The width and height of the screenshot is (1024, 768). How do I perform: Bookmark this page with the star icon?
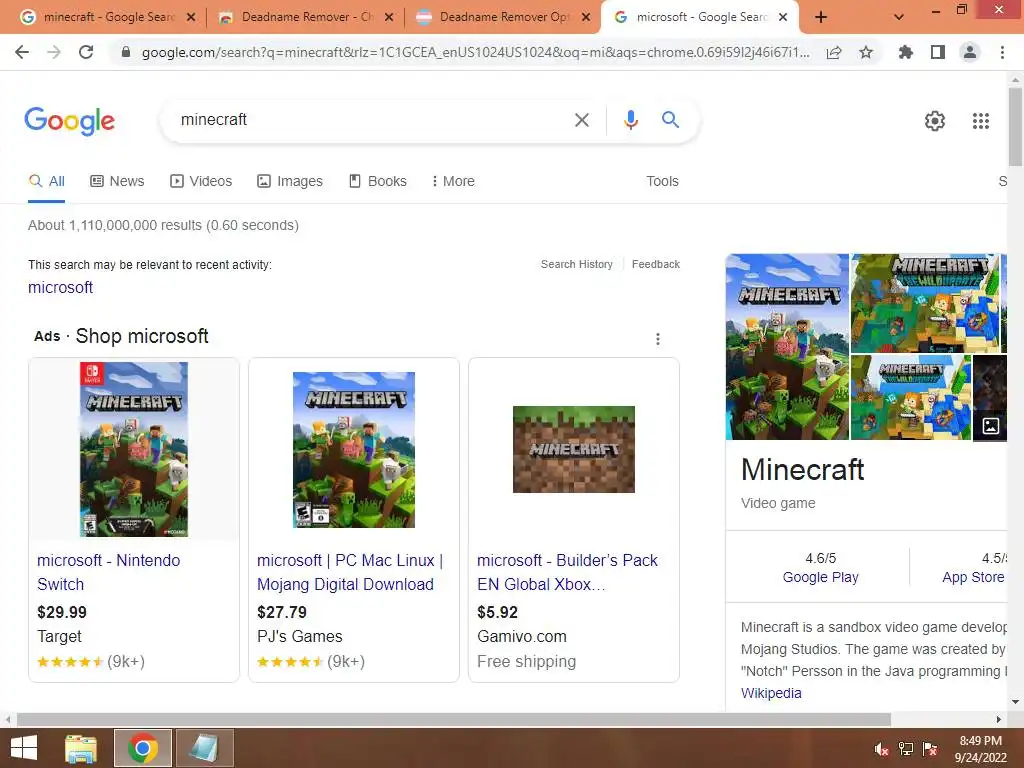[x=866, y=52]
